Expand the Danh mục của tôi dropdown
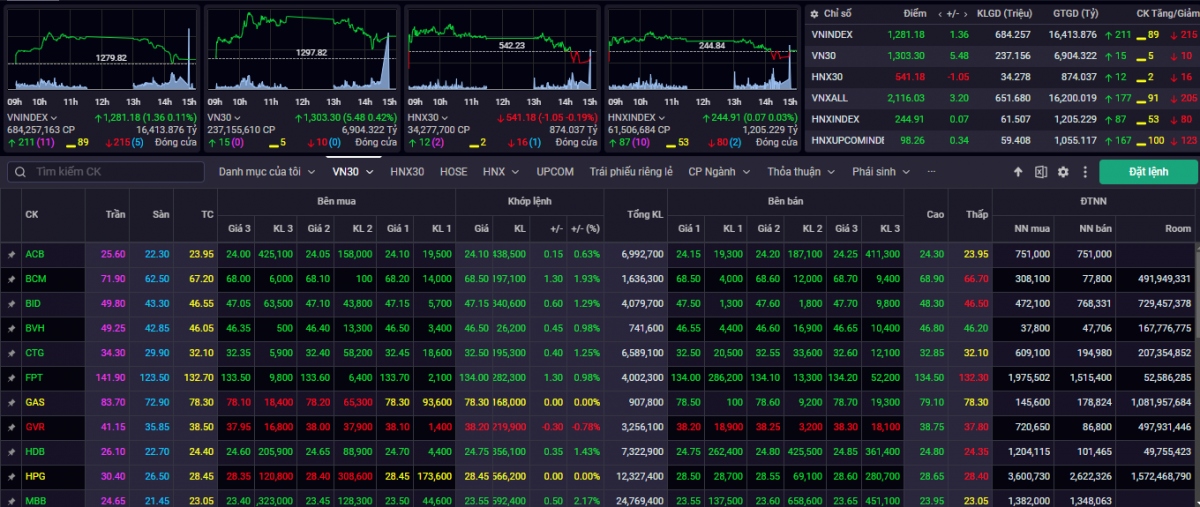Viewport: 1200px width, 507px height. coord(266,172)
